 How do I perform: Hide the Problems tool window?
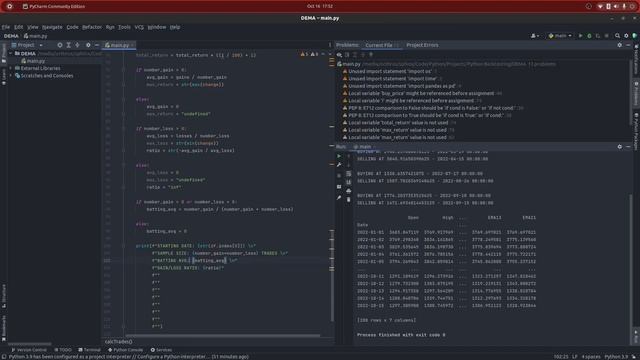[x=628, y=45]
